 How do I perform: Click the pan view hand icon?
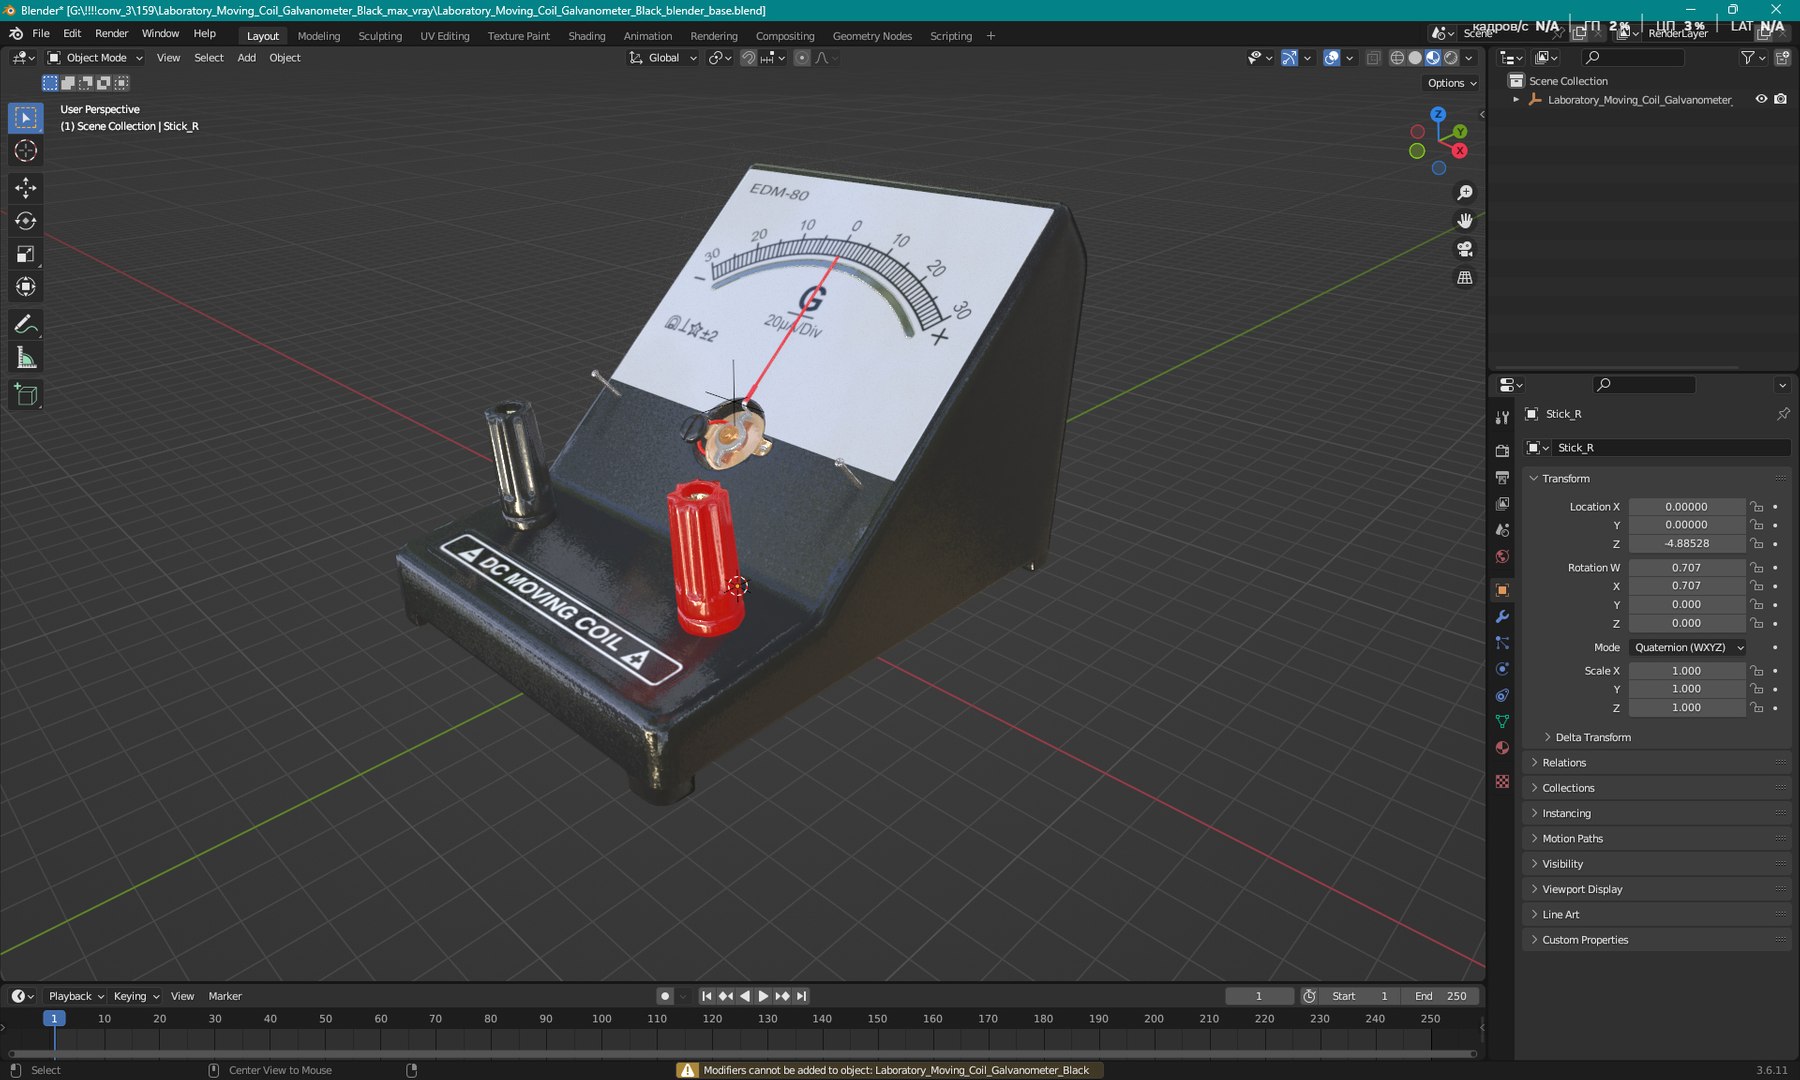pos(1465,220)
